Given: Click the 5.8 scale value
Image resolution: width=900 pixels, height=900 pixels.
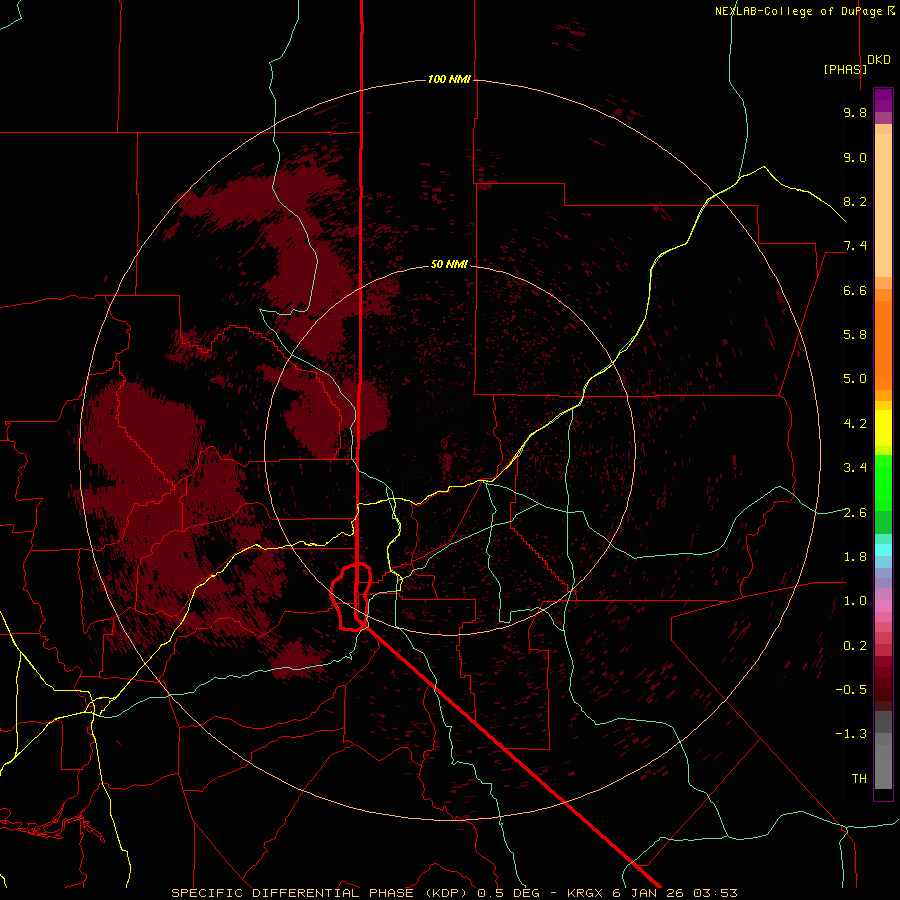Looking at the screenshot, I should 855,334.
